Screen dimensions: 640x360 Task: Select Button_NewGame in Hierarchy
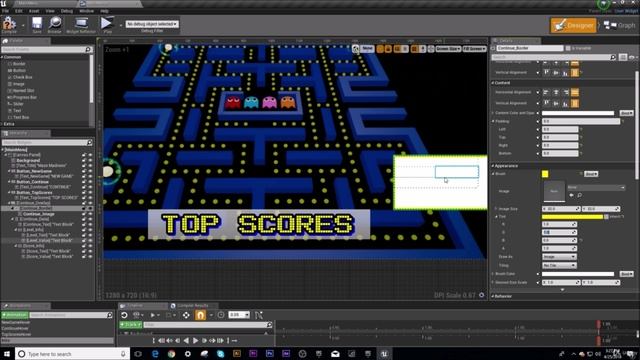(33, 171)
